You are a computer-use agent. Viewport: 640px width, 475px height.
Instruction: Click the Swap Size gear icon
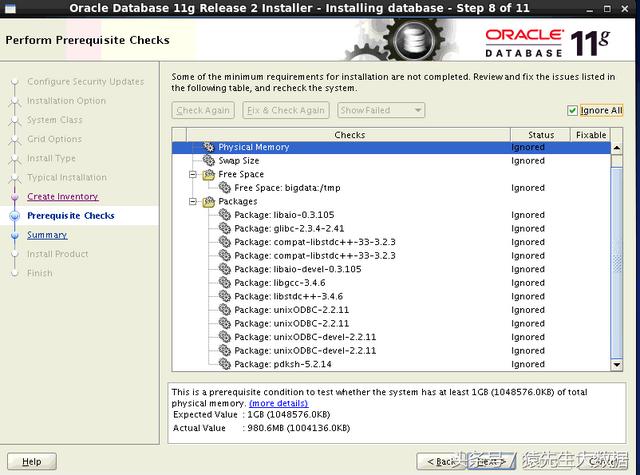tap(209, 160)
